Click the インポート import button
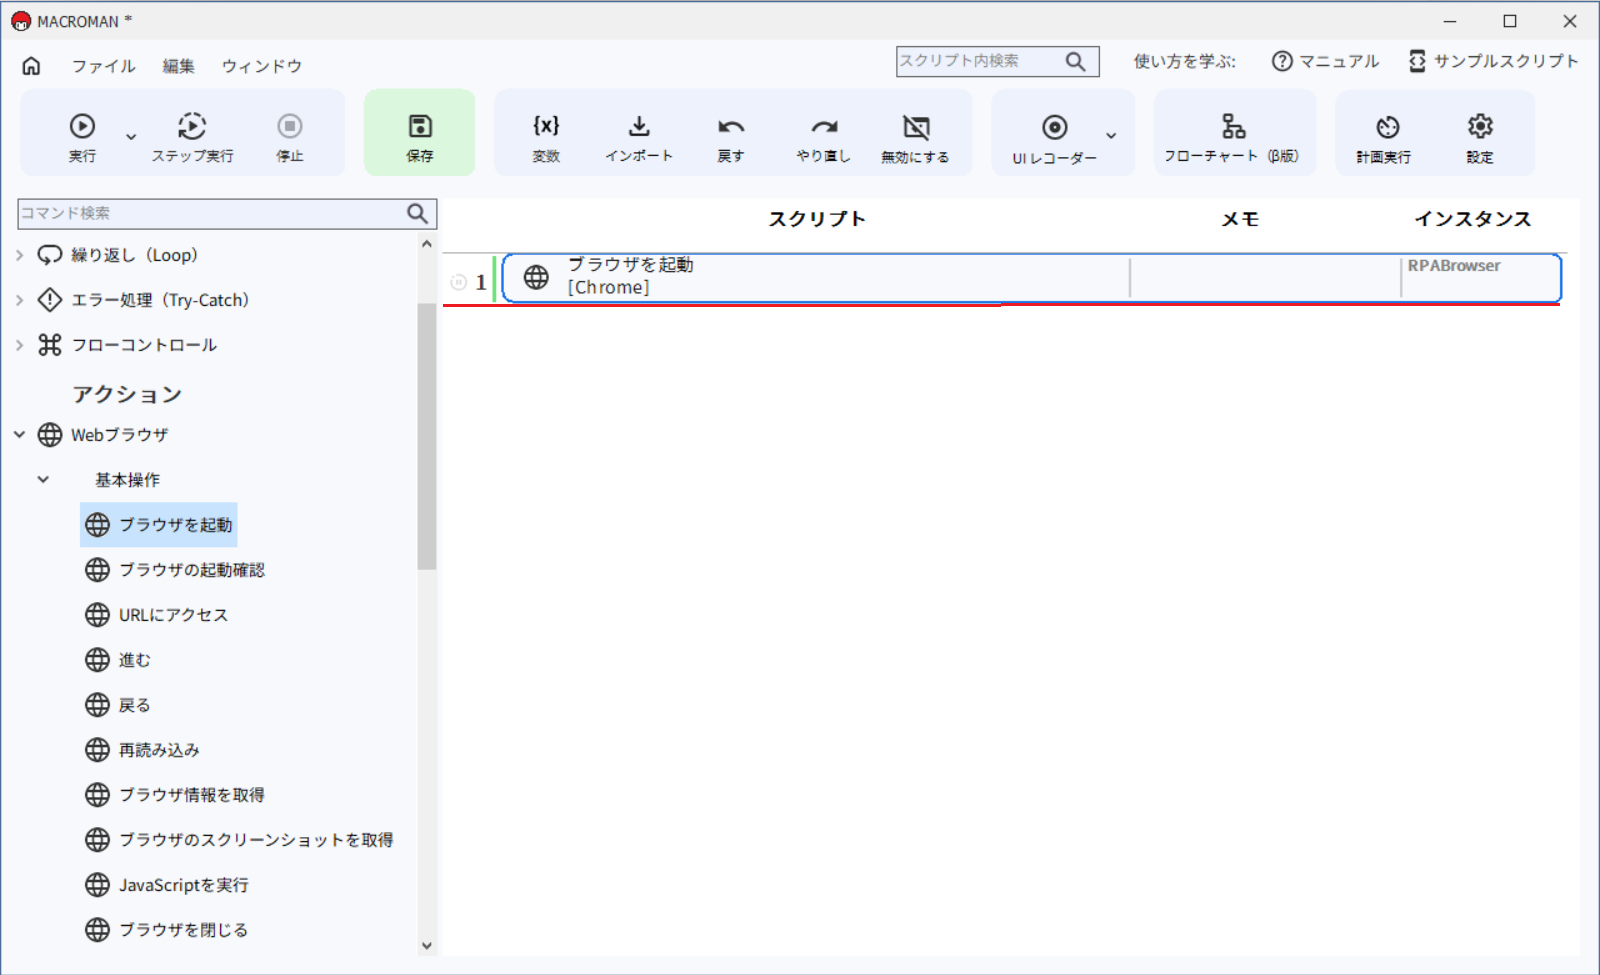 tap(639, 137)
